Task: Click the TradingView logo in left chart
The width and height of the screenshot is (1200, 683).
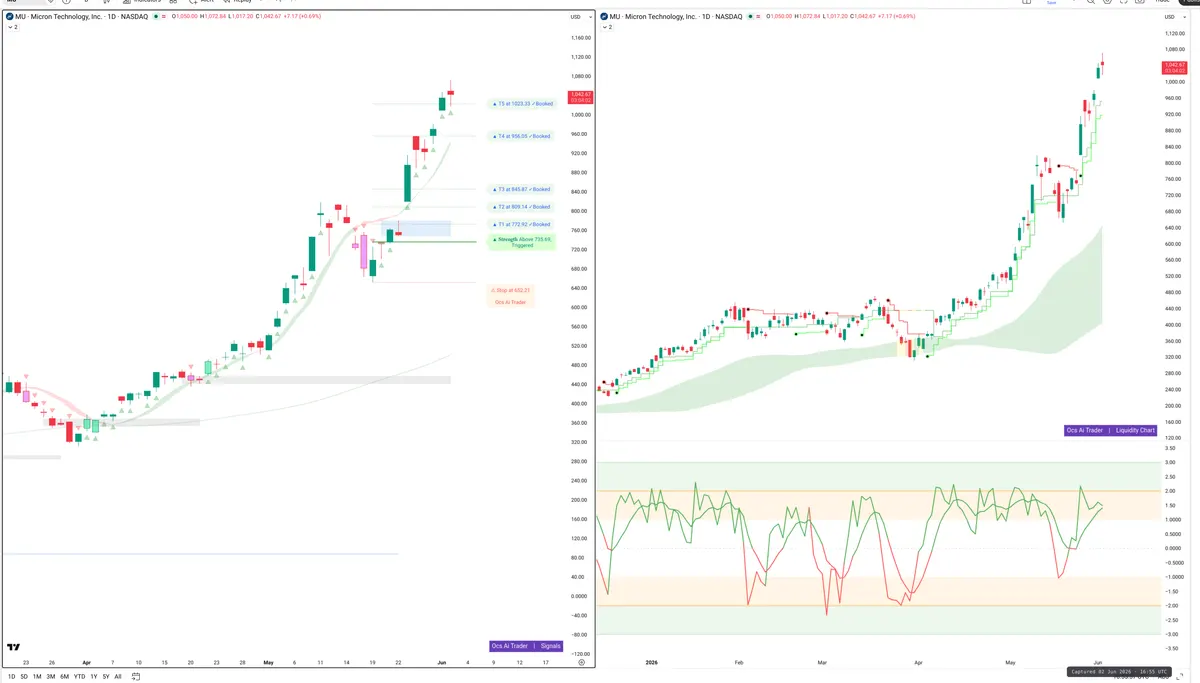Action: pos(13,647)
